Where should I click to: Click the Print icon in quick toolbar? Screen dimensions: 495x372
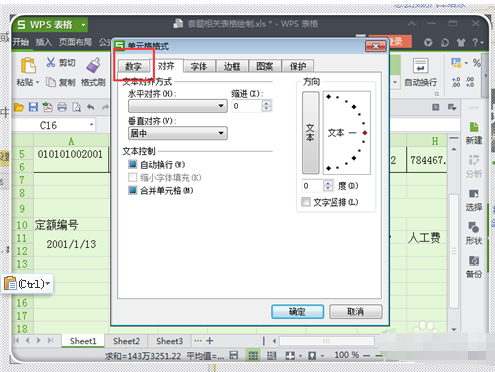click(62, 107)
